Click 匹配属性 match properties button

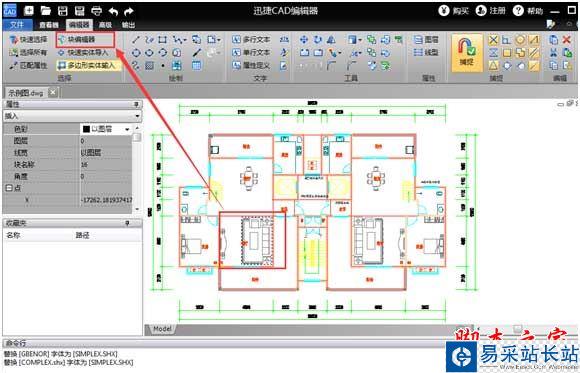tap(29, 65)
